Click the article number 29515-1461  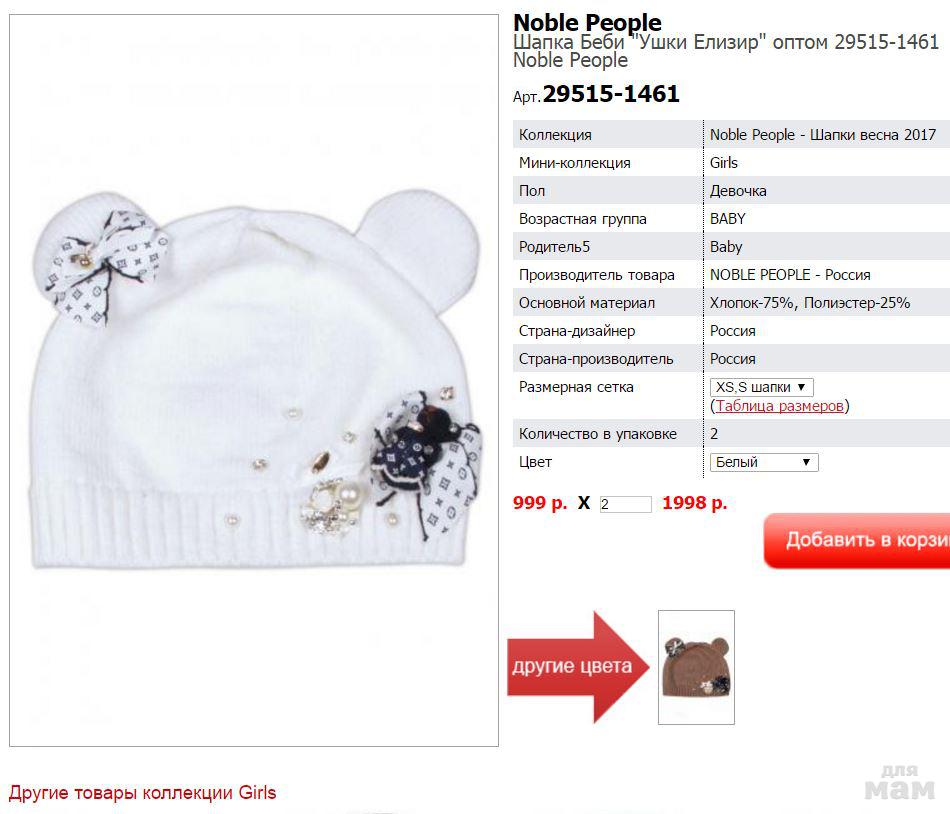click(611, 94)
